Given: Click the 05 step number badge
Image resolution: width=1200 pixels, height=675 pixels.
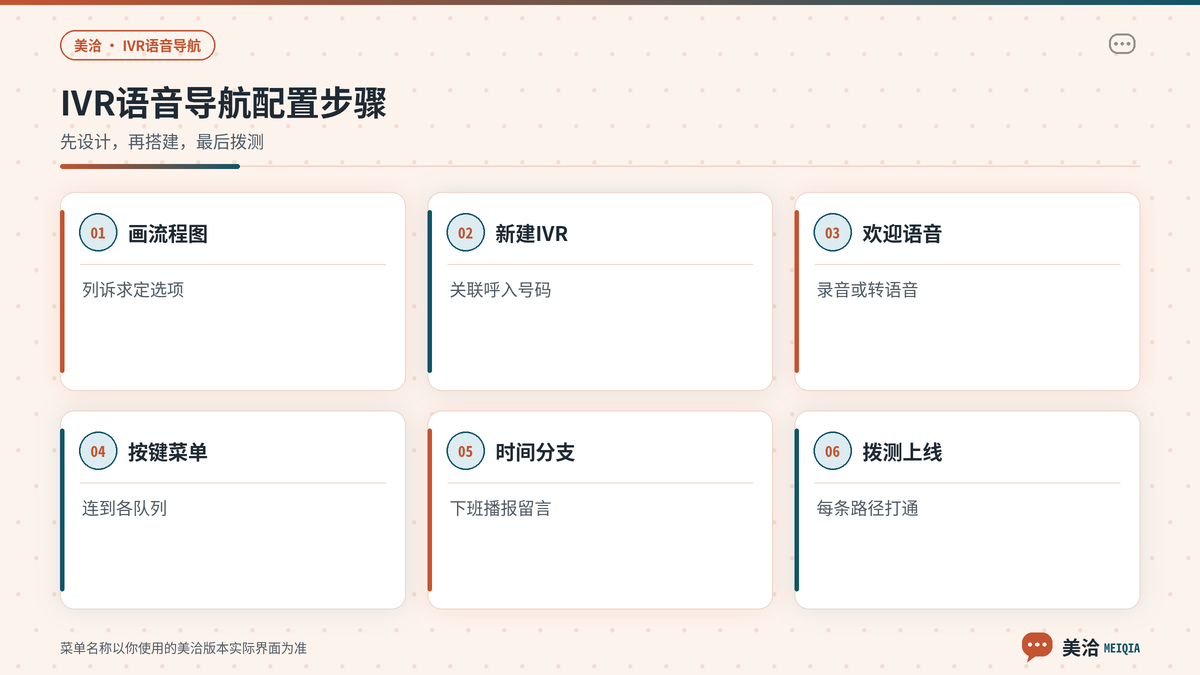Looking at the screenshot, I should (x=465, y=452).
